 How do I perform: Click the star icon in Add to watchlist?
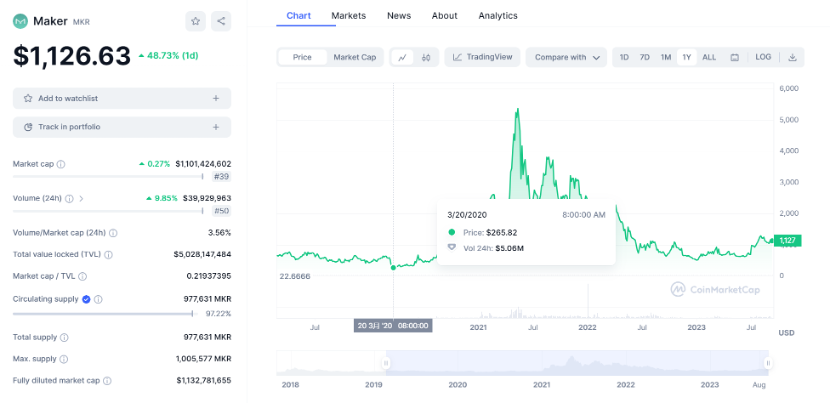coord(28,98)
